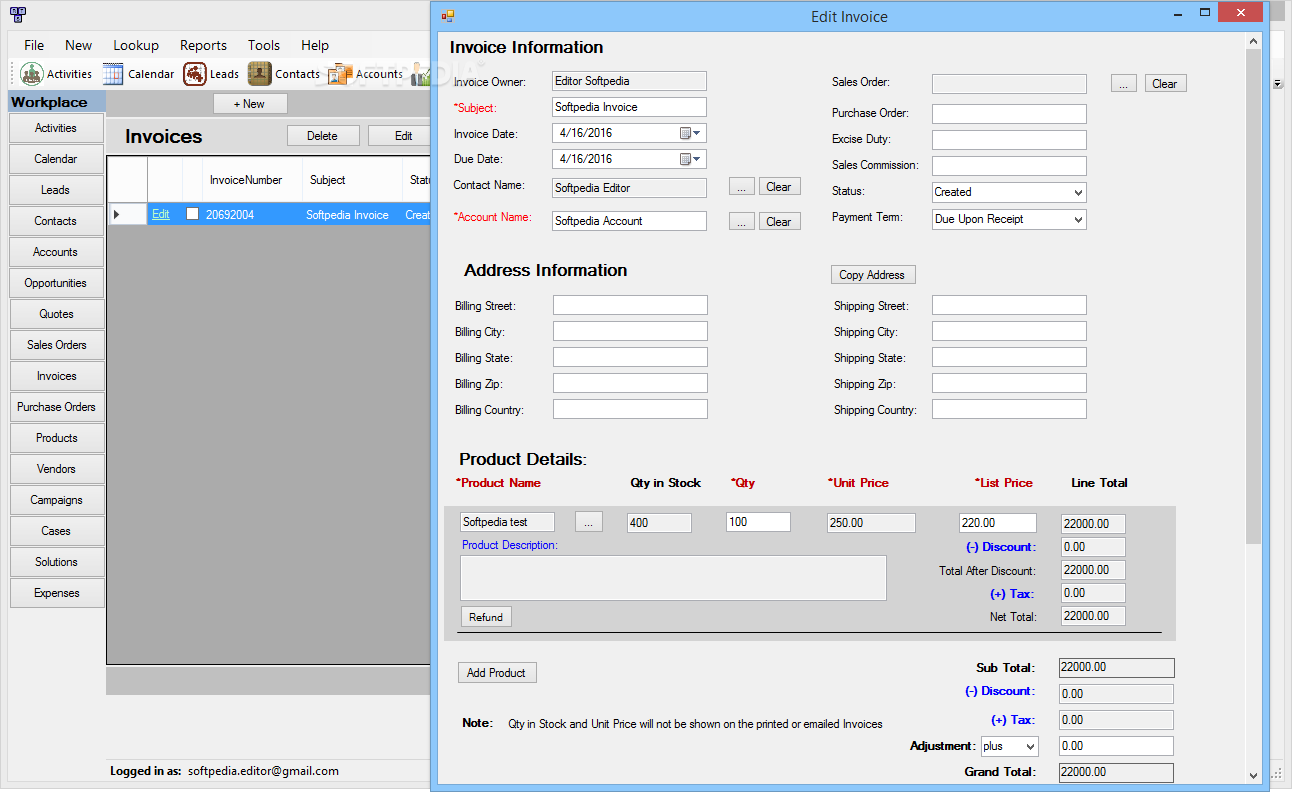
Task: Click the Shipping City input field
Action: coord(1009,331)
